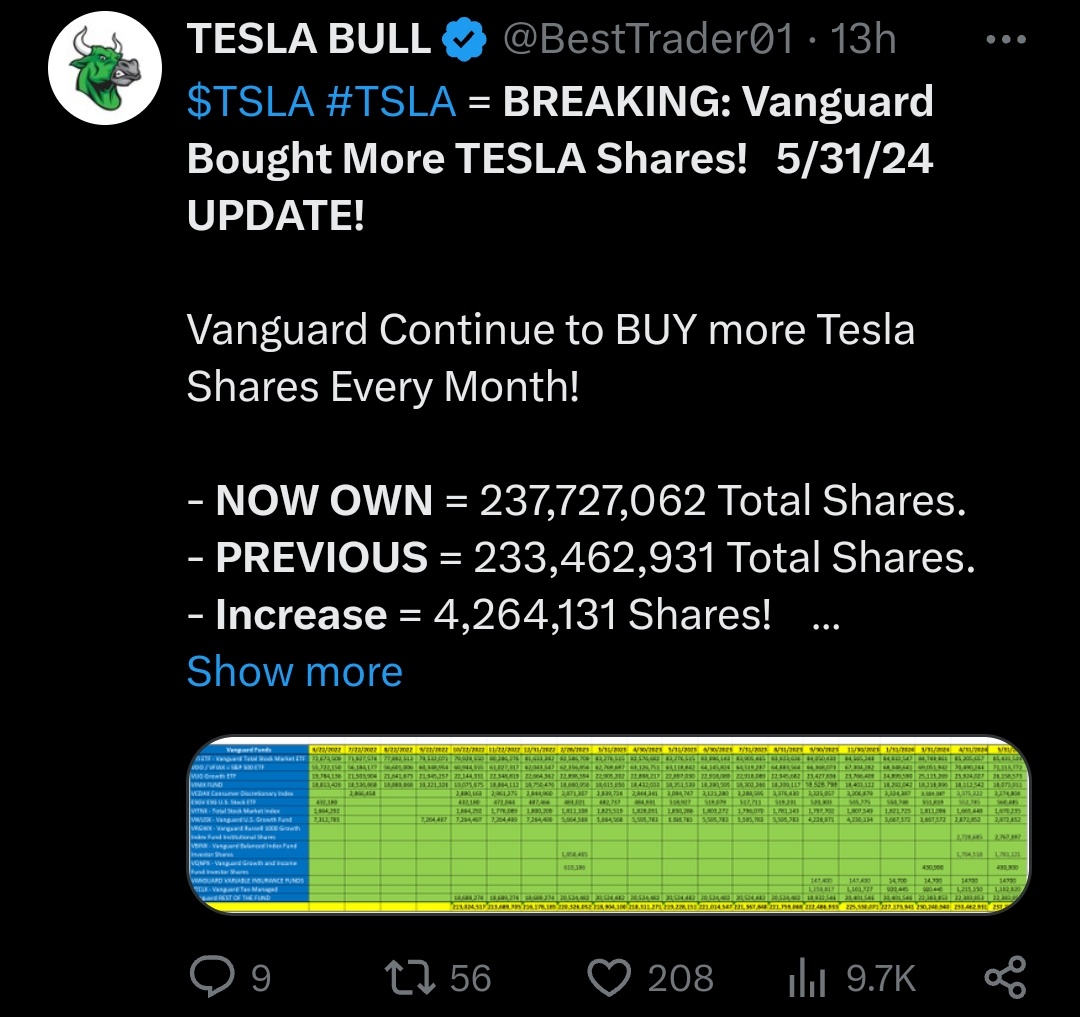Click the 13h post timestamp

[x=864, y=40]
